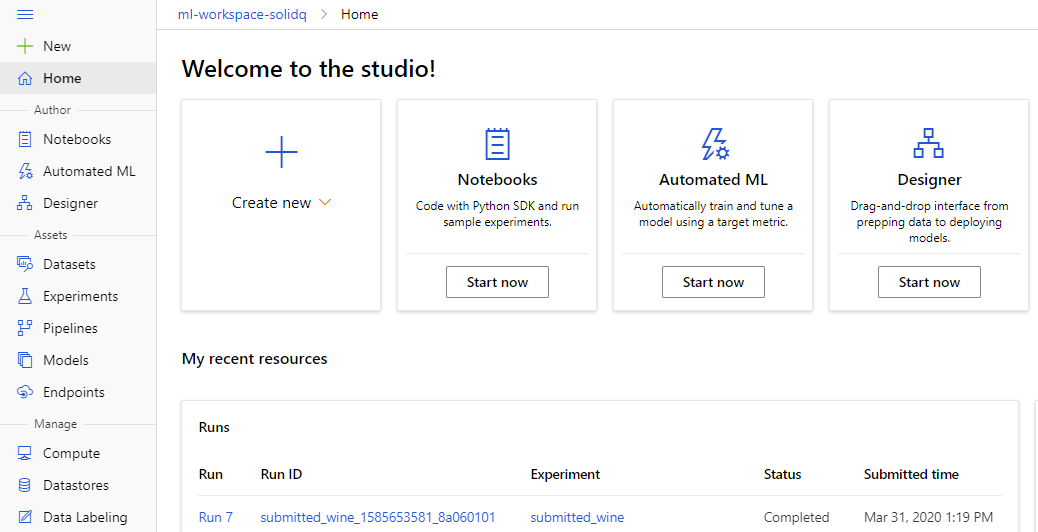Click the Completed status cell
This screenshot has width=1038, height=532.
click(x=796, y=517)
